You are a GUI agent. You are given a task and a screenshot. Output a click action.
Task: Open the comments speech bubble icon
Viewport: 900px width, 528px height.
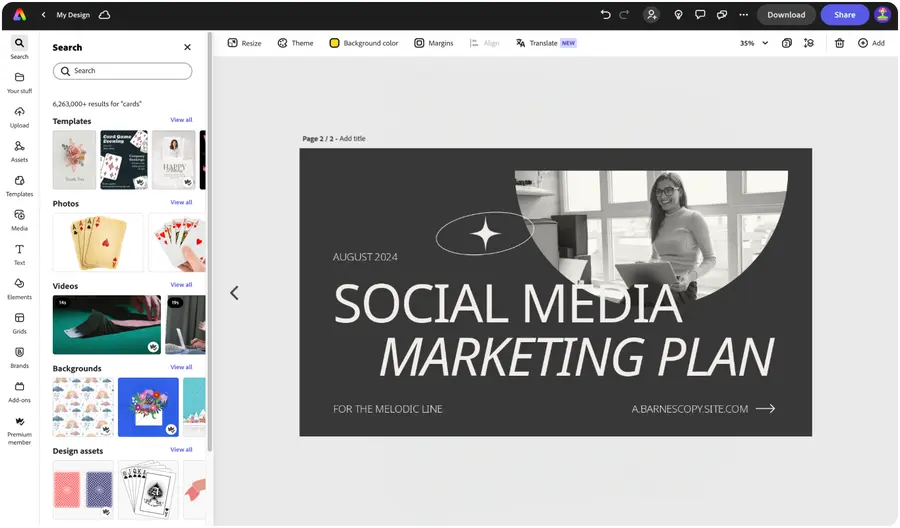tap(699, 15)
